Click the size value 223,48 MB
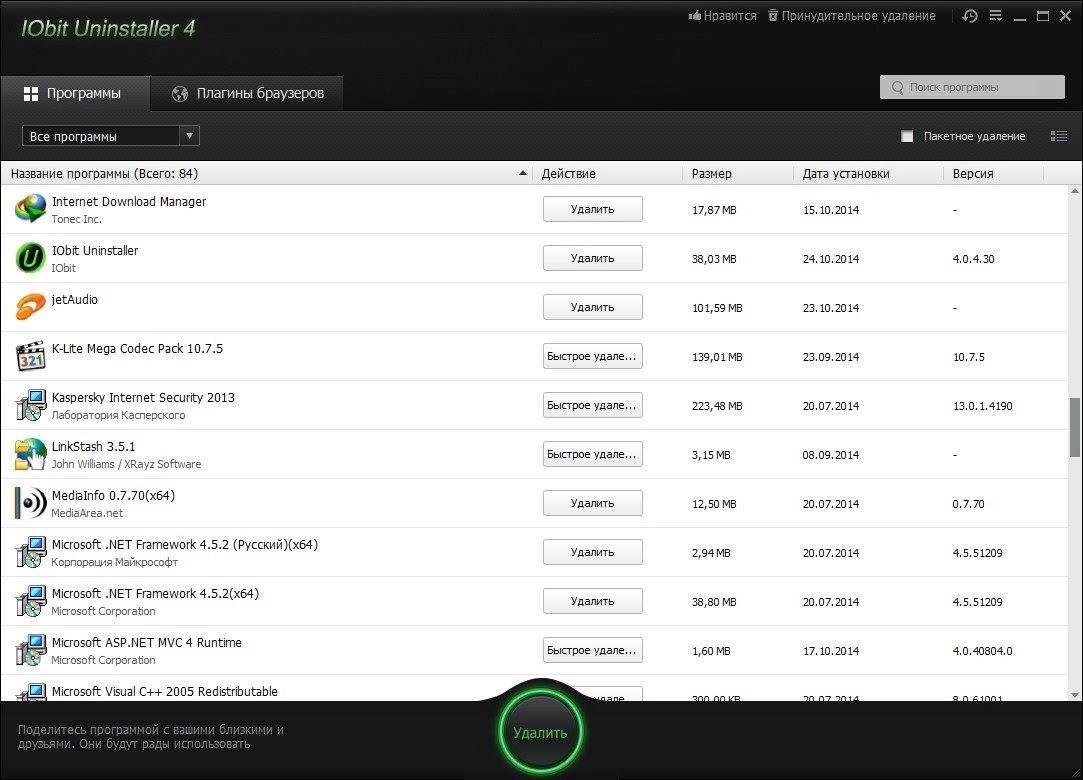Viewport: 1083px width, 780px height. click(x=717, y=406)
